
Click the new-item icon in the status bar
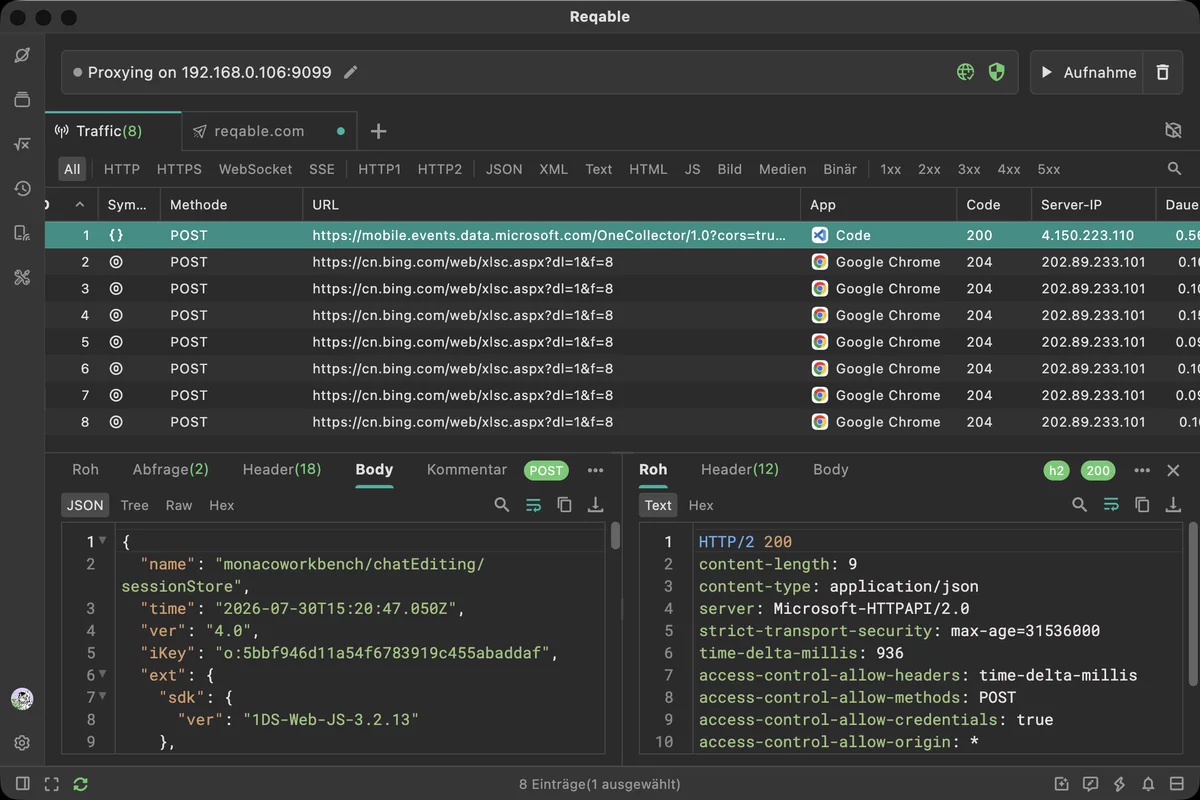click(1062, 784)
